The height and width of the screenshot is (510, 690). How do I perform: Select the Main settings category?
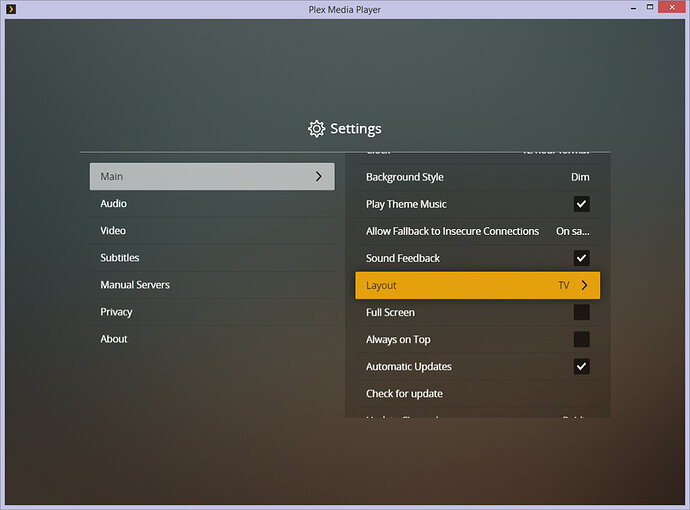coord(212,176)
